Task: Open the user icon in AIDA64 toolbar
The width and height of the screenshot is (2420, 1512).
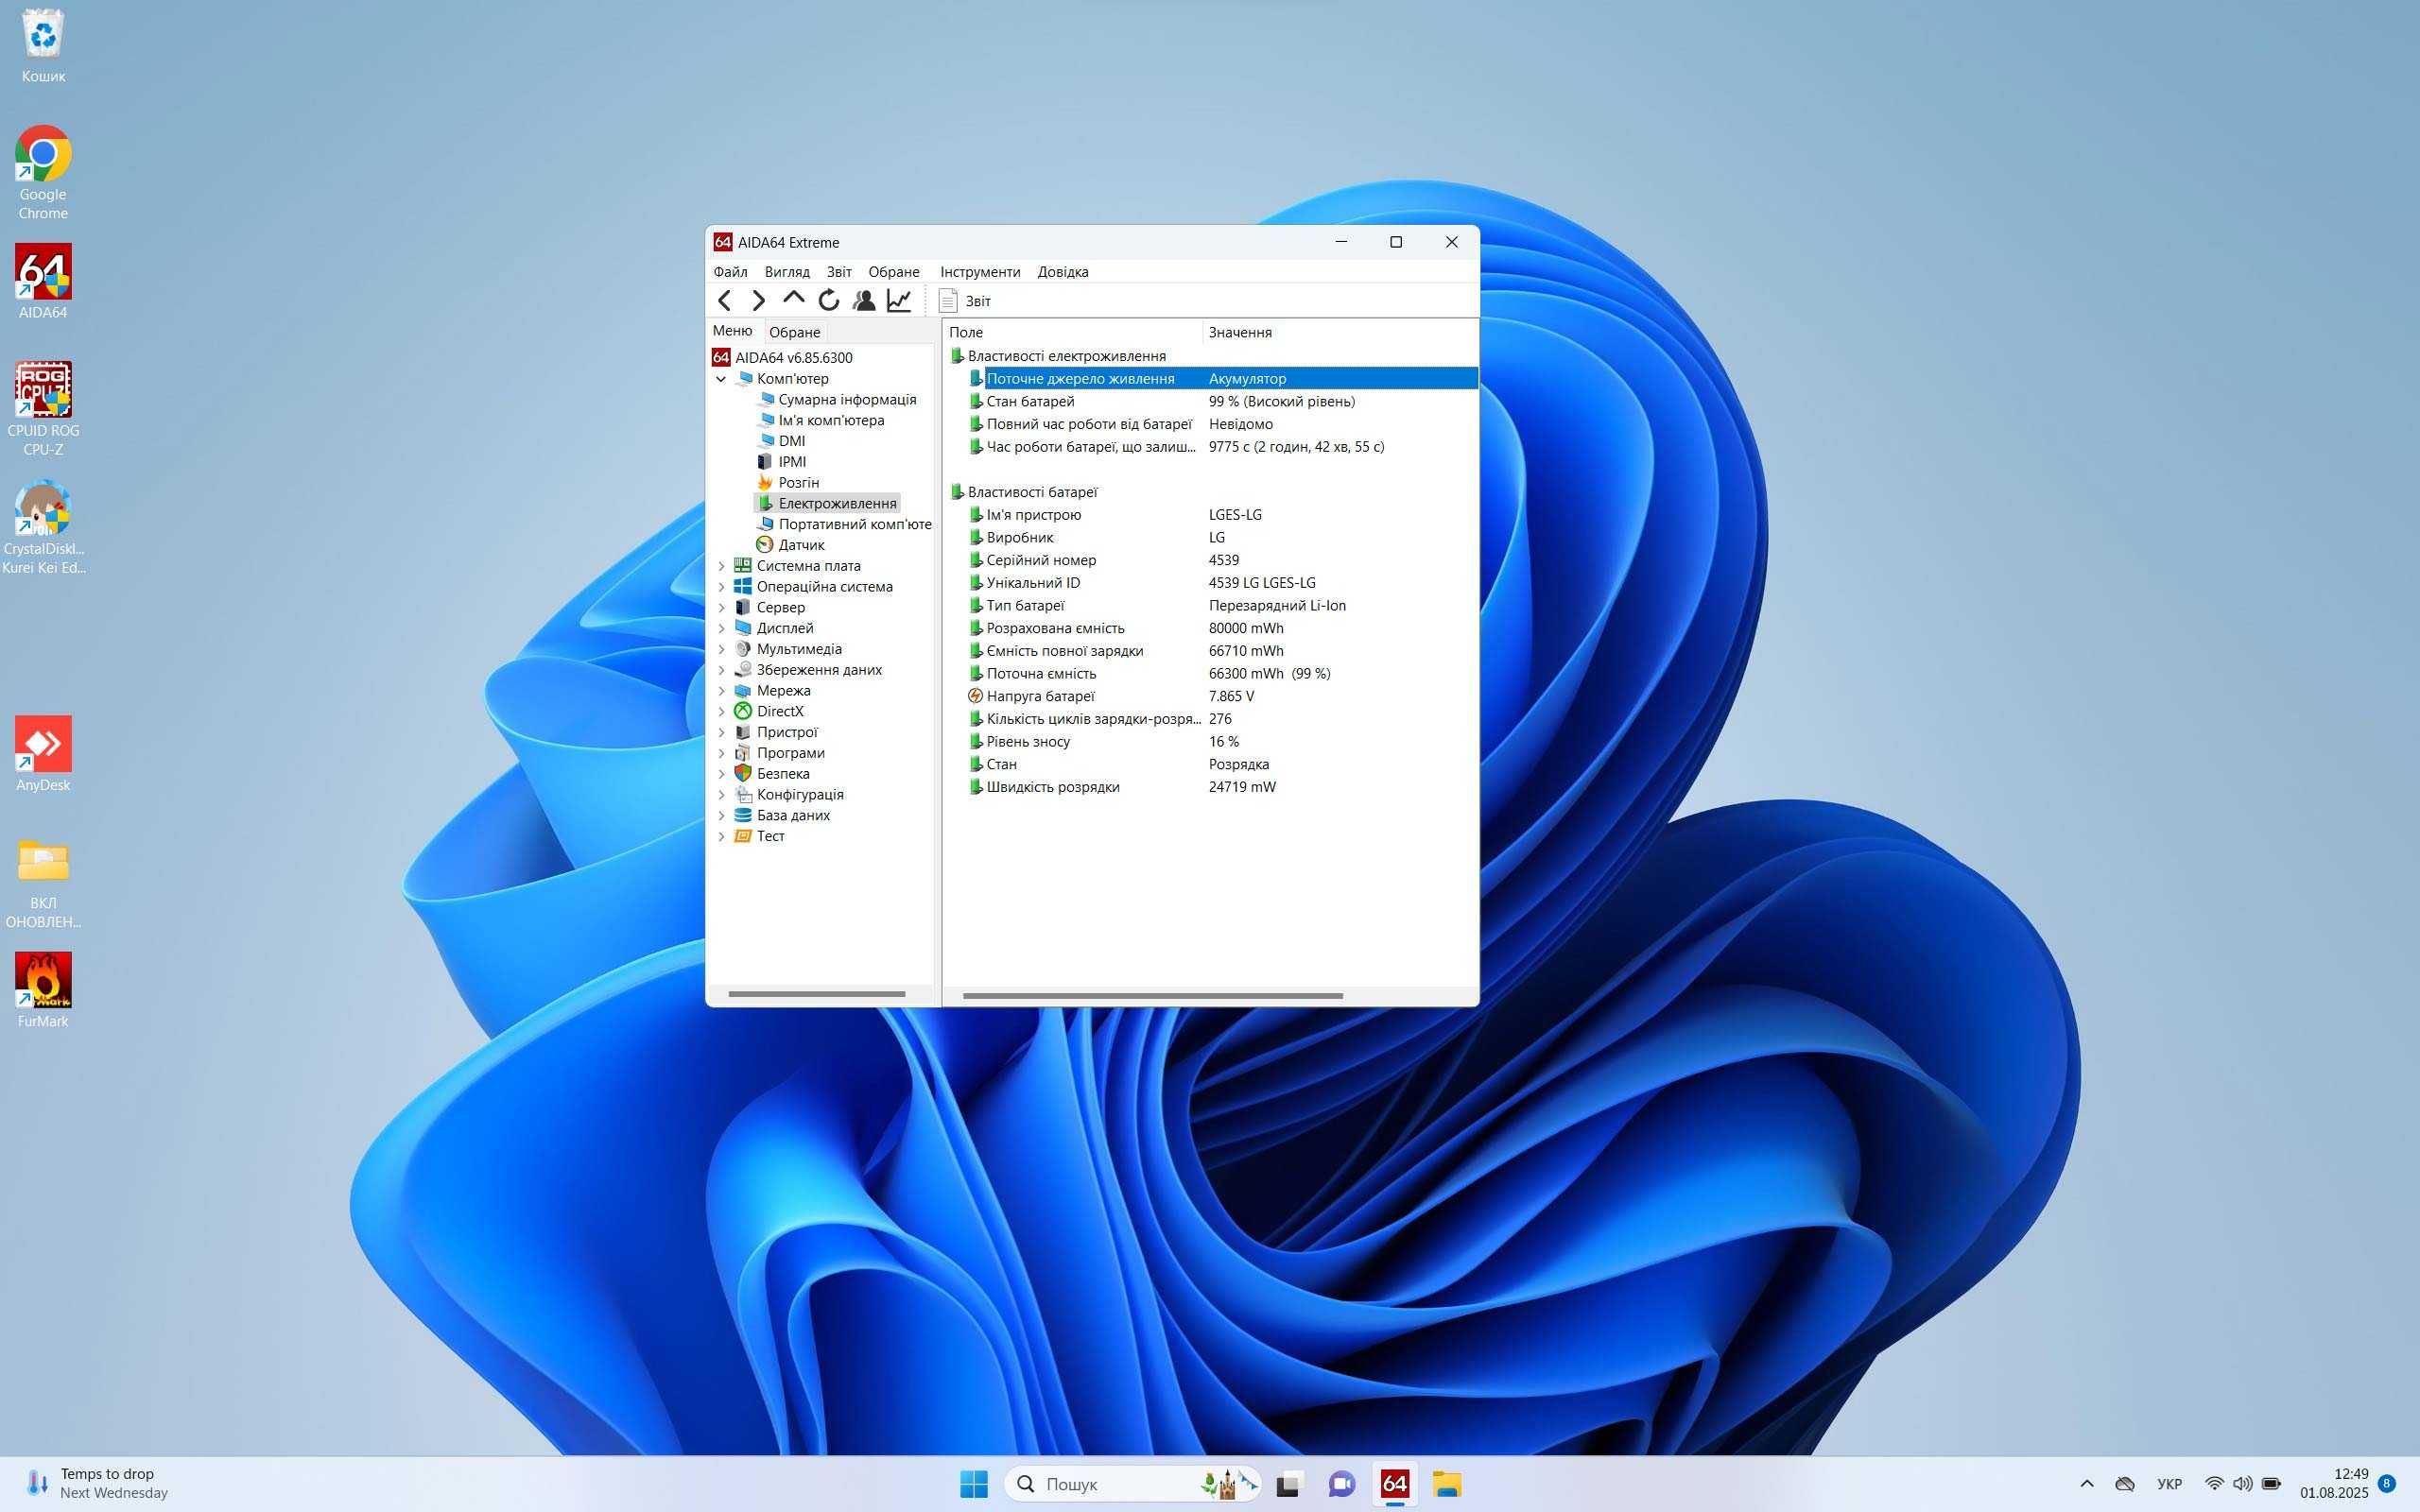Action: 864,300
